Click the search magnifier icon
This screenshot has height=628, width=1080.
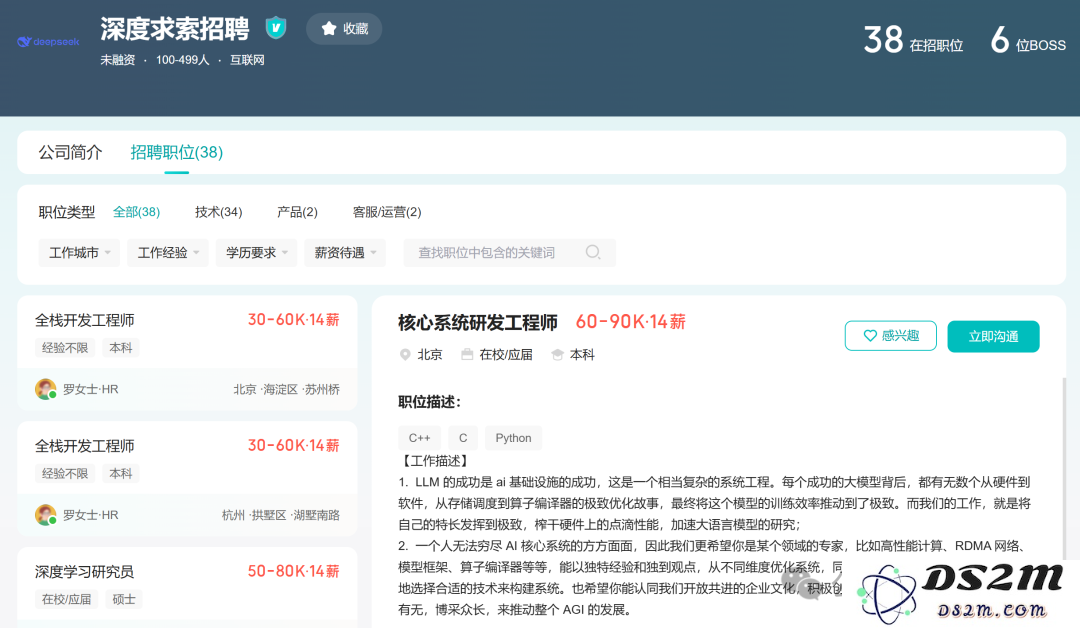tap(593, 252)
